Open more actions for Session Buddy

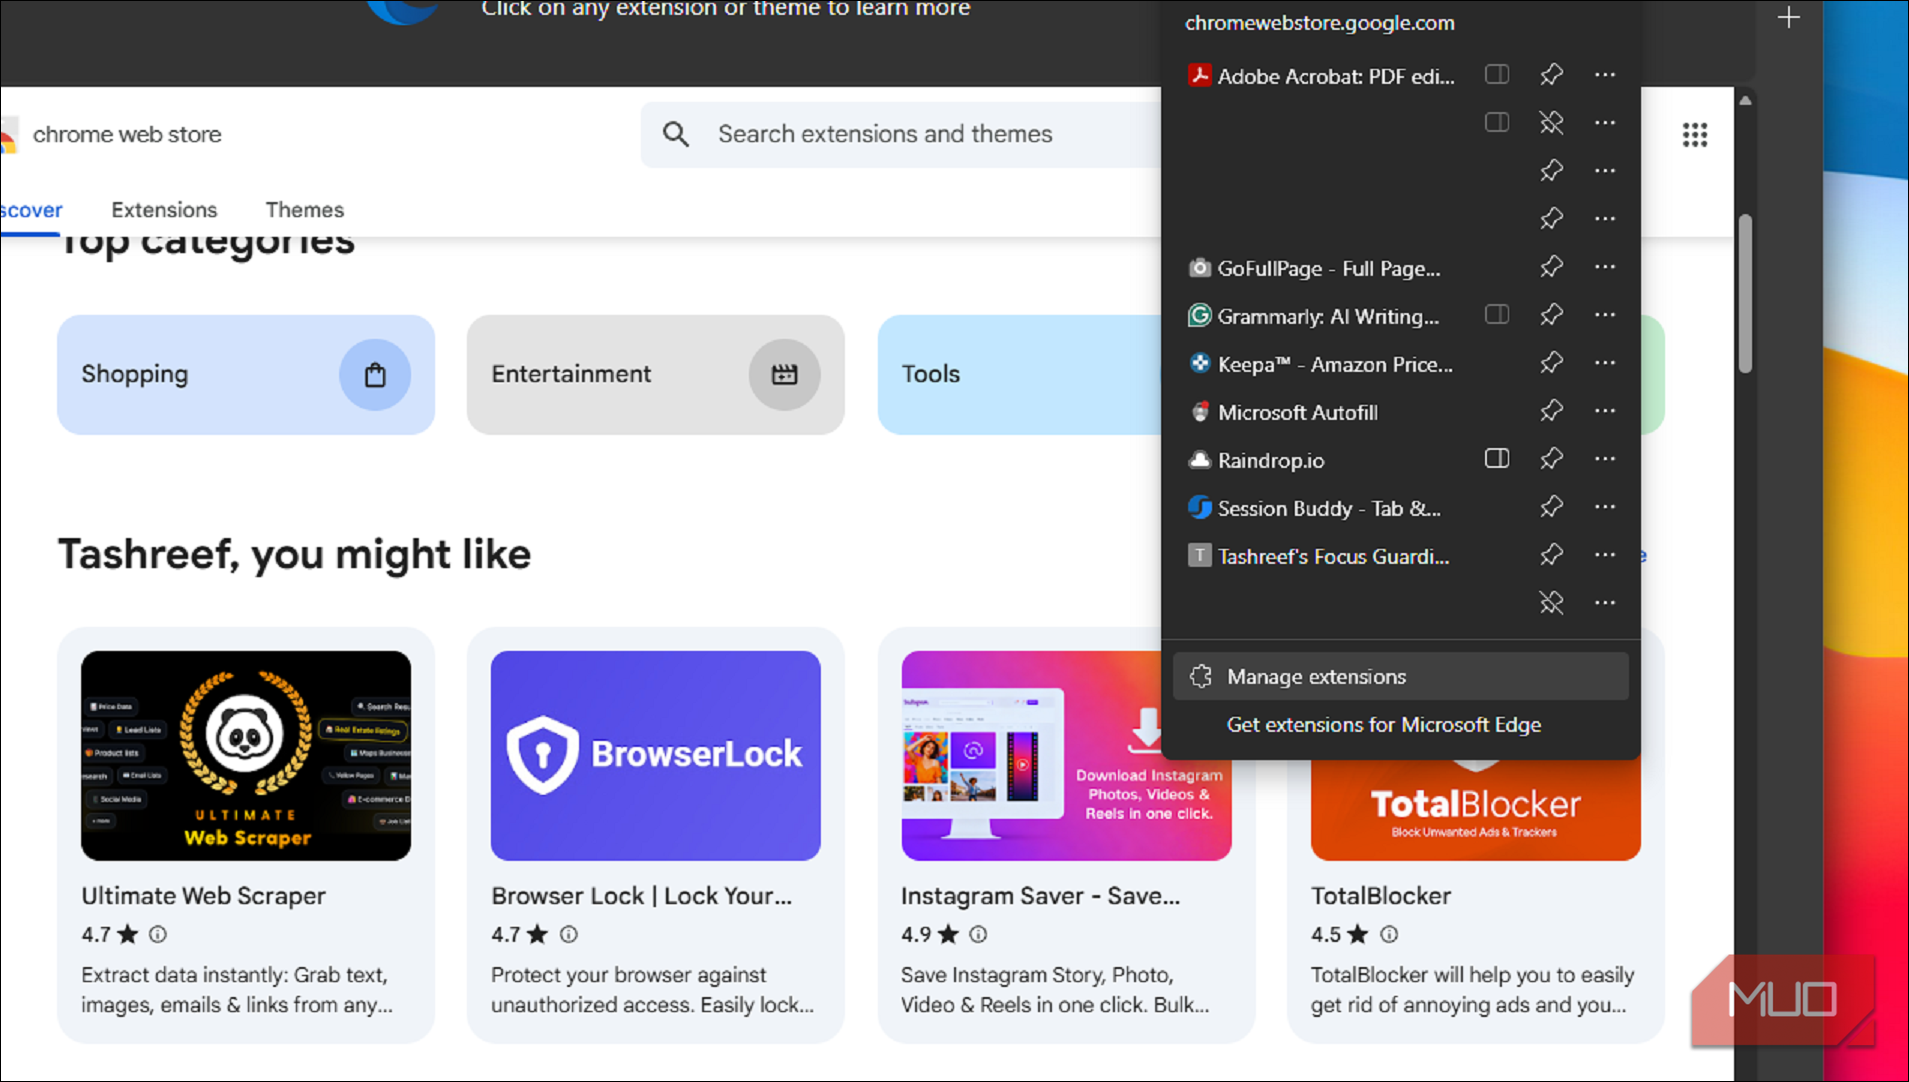pos(1605,507)
